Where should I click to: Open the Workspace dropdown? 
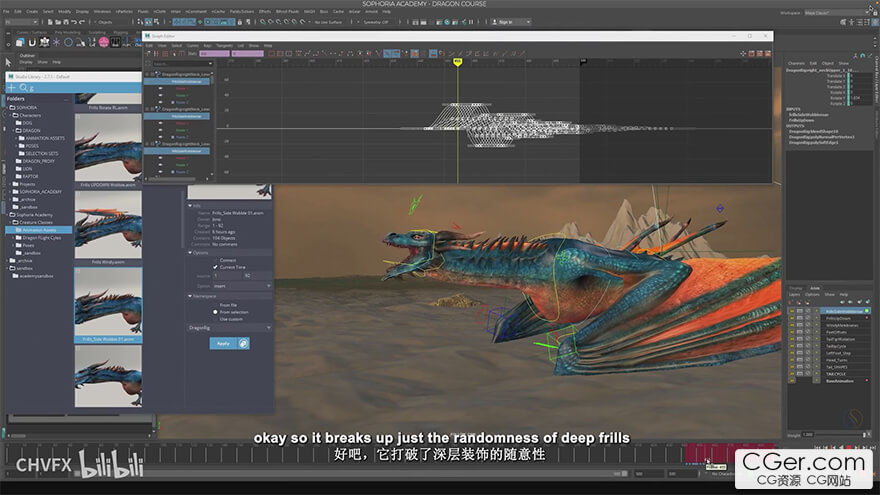[x=836, y=12]
